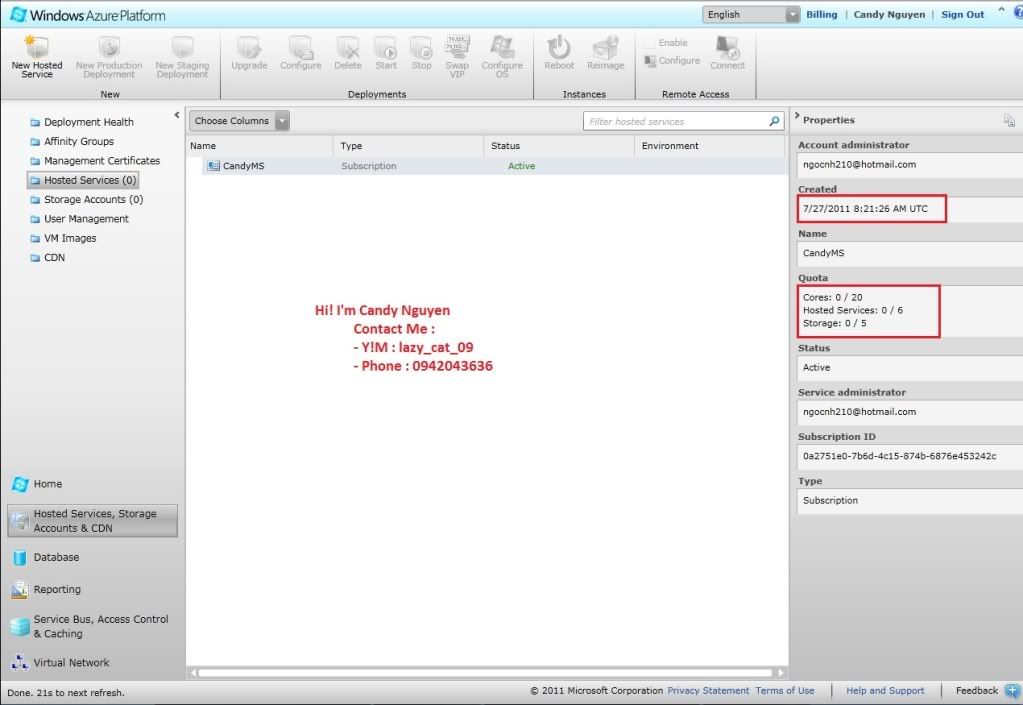Select Hosted Services, Storage Accounts & CDN section
This screenshot has width=1023, height=705.
coord(93,520)
